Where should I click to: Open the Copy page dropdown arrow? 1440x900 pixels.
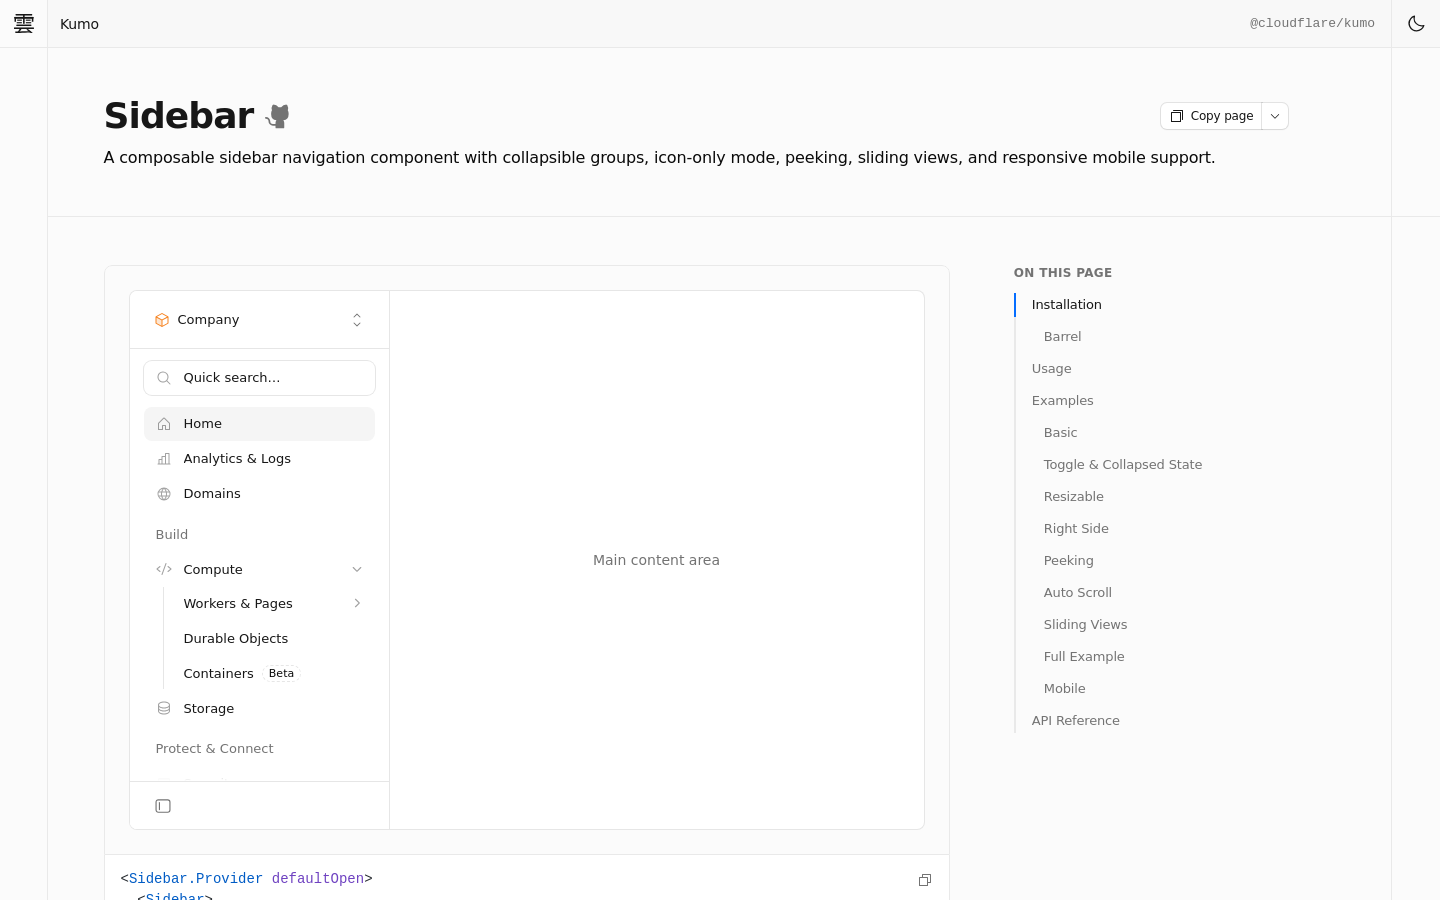(1275, 116)
